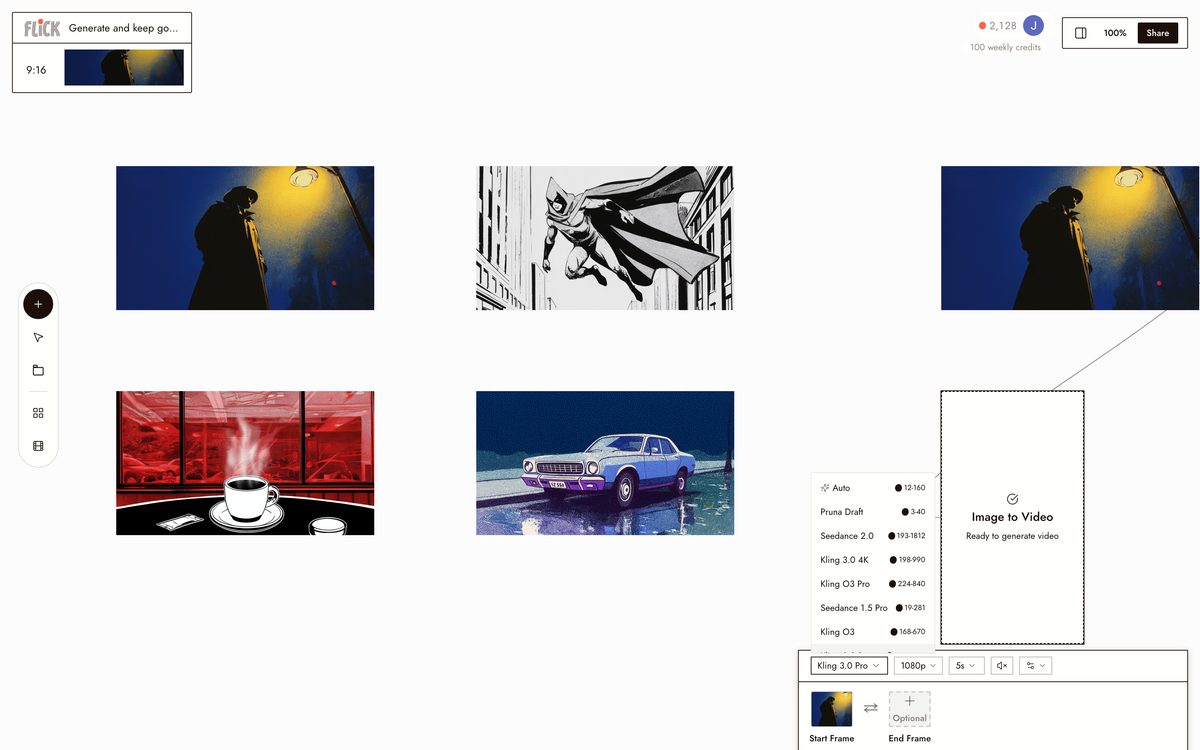Select the left streetlamp silhouette image
Viewport: 1200px width, 750px height.
[x=245, y=238]
